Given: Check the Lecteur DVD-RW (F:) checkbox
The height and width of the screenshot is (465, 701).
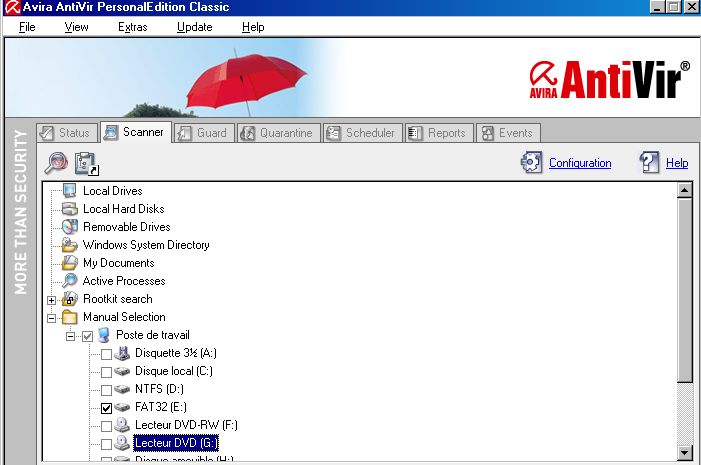Looking at the screenshot, I should [106, 426].
